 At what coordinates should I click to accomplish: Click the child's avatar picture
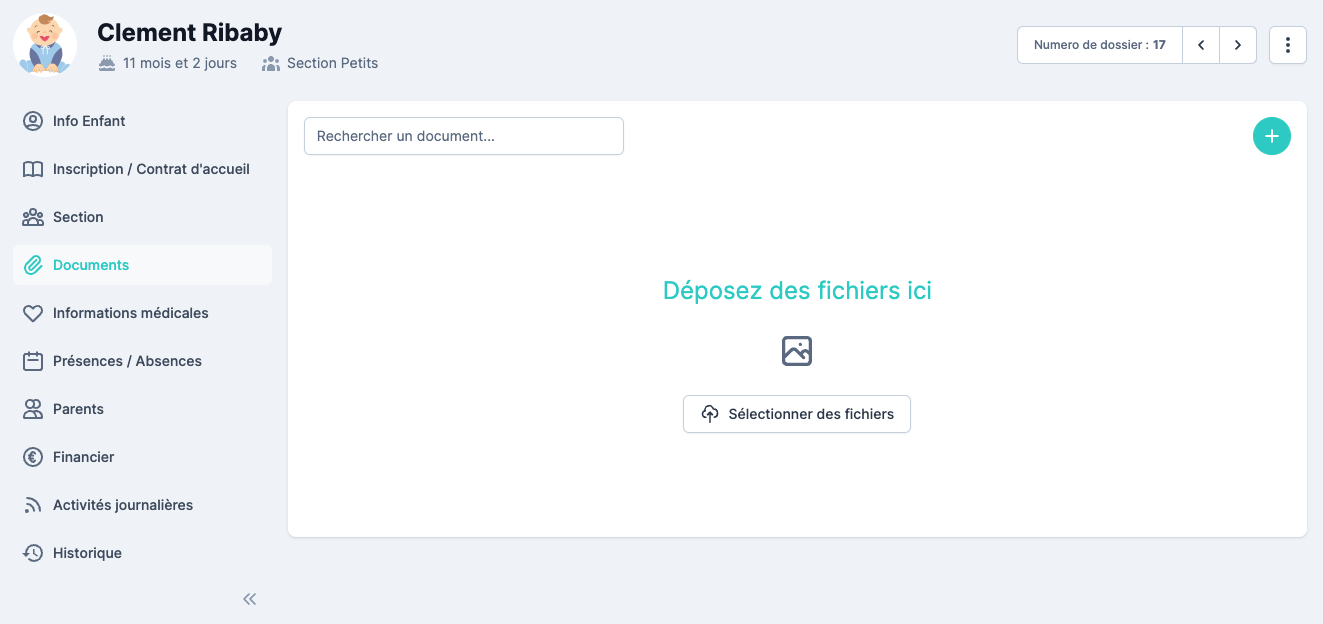45,45
